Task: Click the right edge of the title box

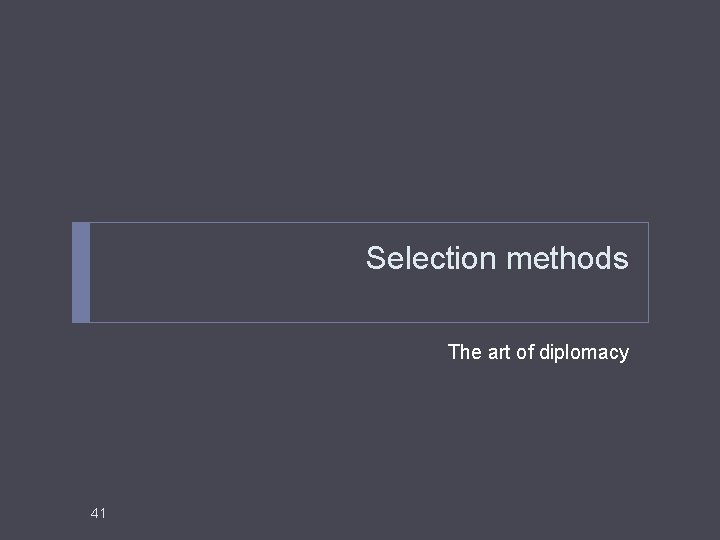Action: pyautogui.click(x=648, y=272)
